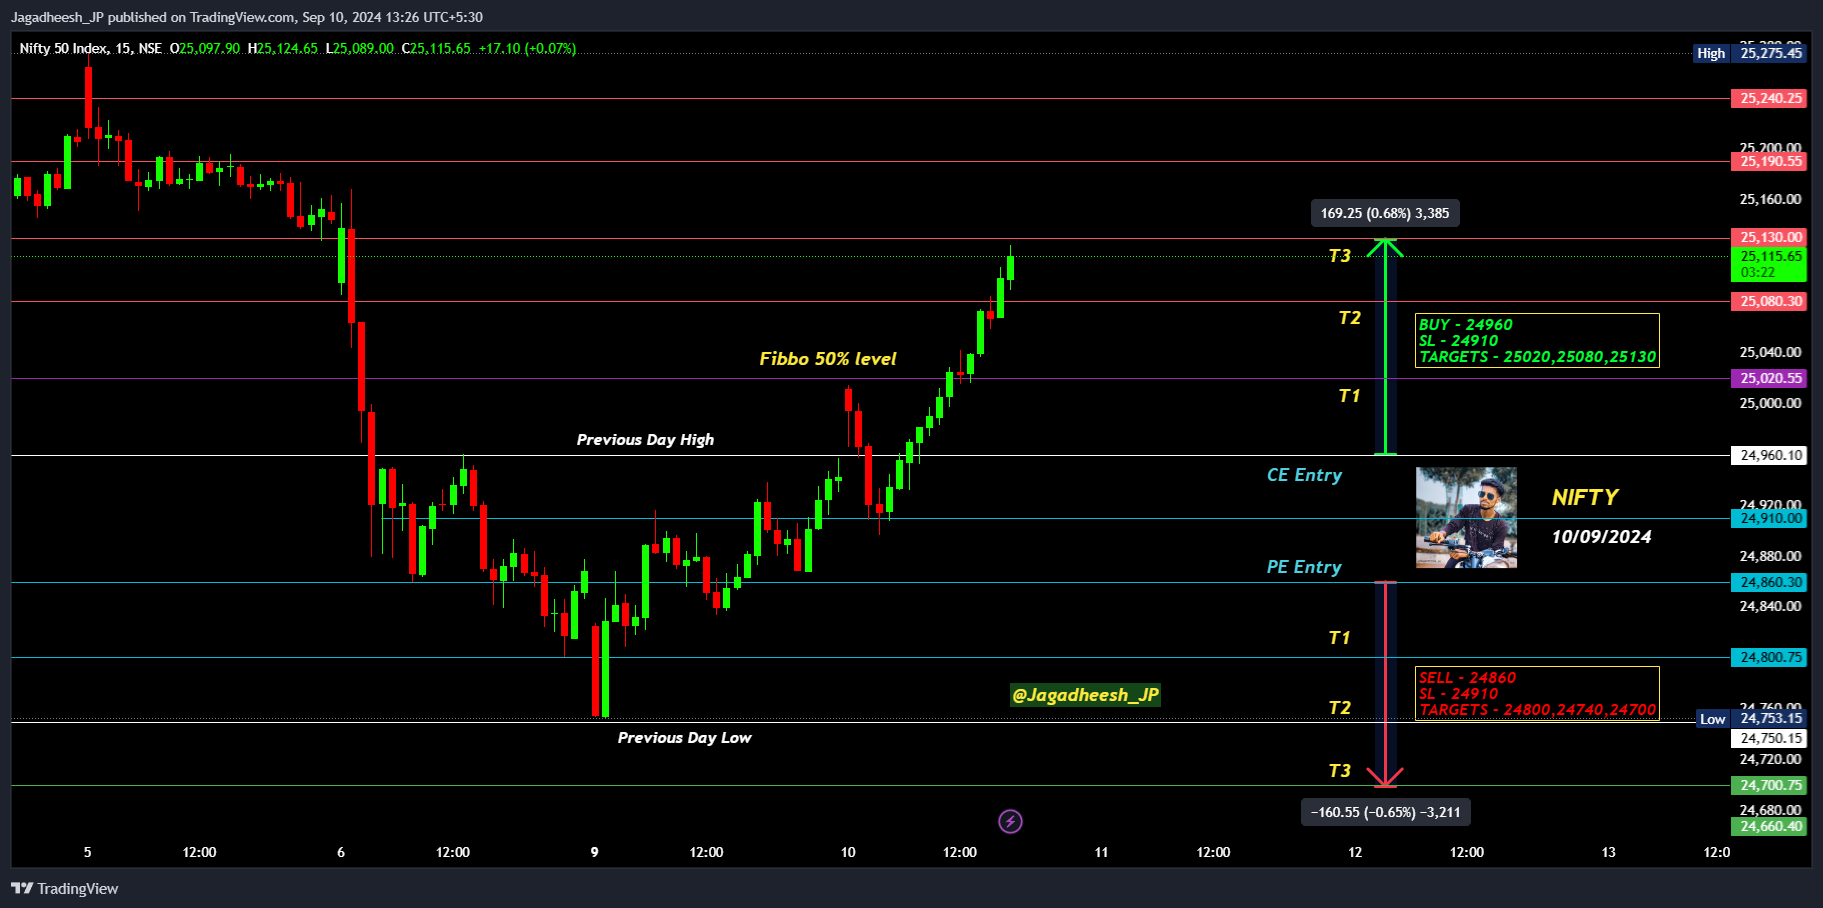Select T2 label near Previous Day Low line
Screen dimensions: 1823x908
point(1340,708)
